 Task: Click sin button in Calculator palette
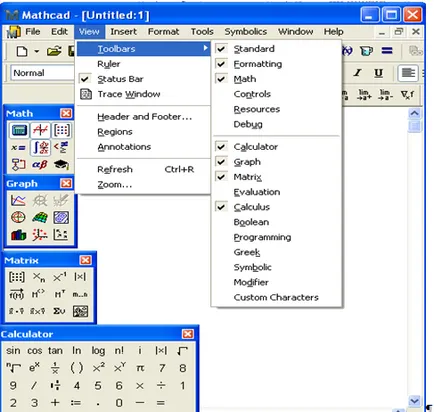13,351
